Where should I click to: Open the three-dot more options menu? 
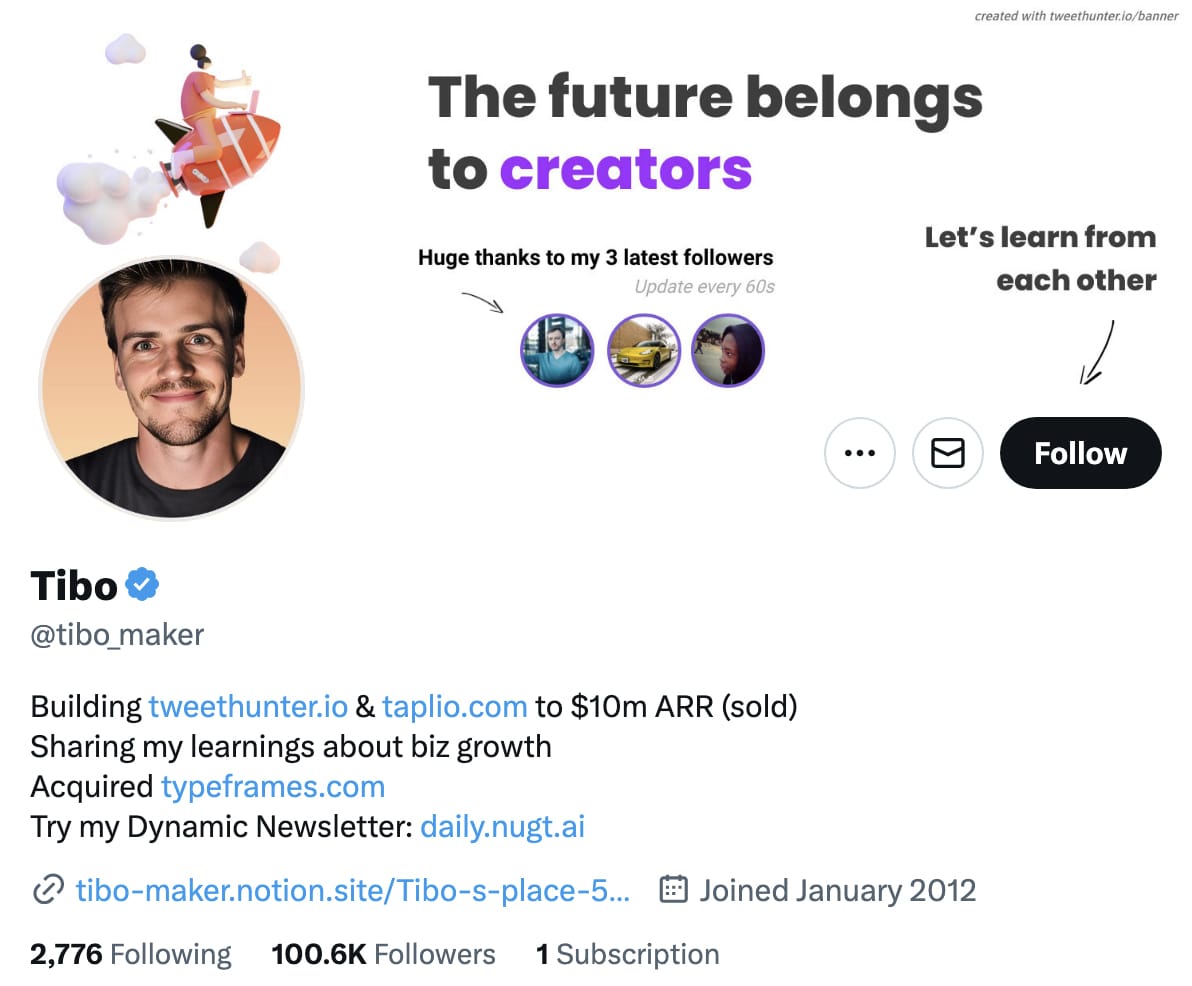click(x=859, y=453)
